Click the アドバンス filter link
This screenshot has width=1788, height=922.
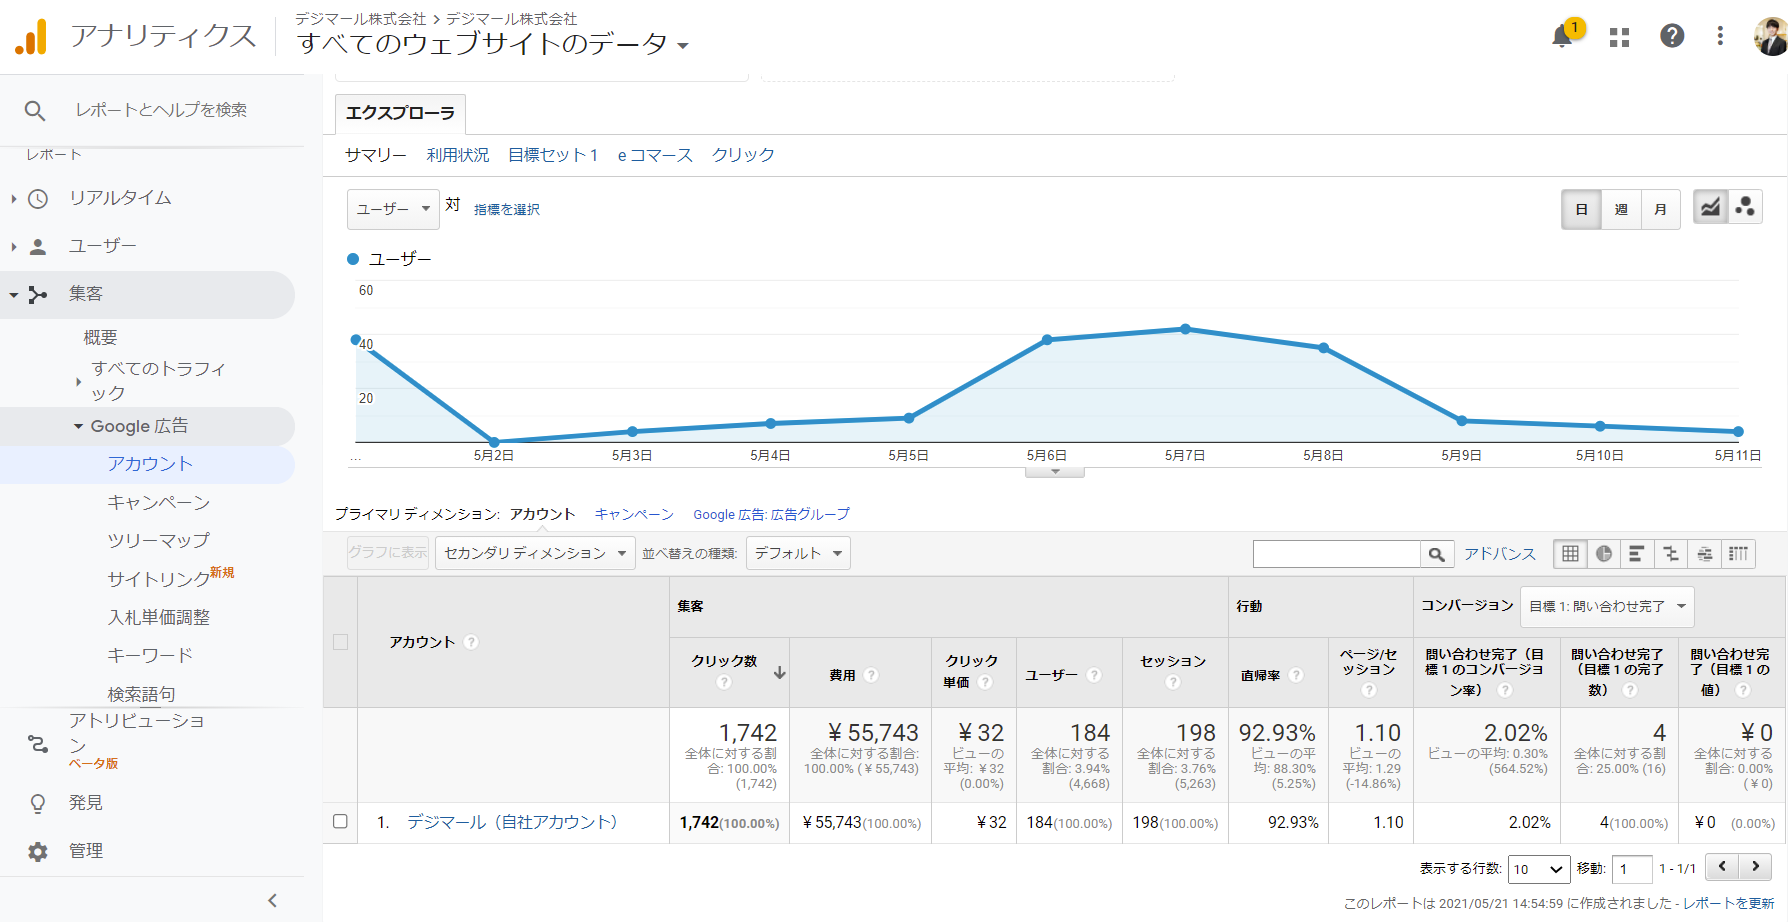[1500, 554]
